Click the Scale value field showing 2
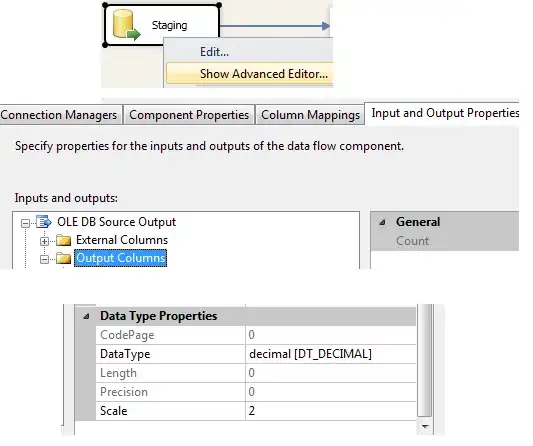533x446 pixels. [x=330, y=411]
